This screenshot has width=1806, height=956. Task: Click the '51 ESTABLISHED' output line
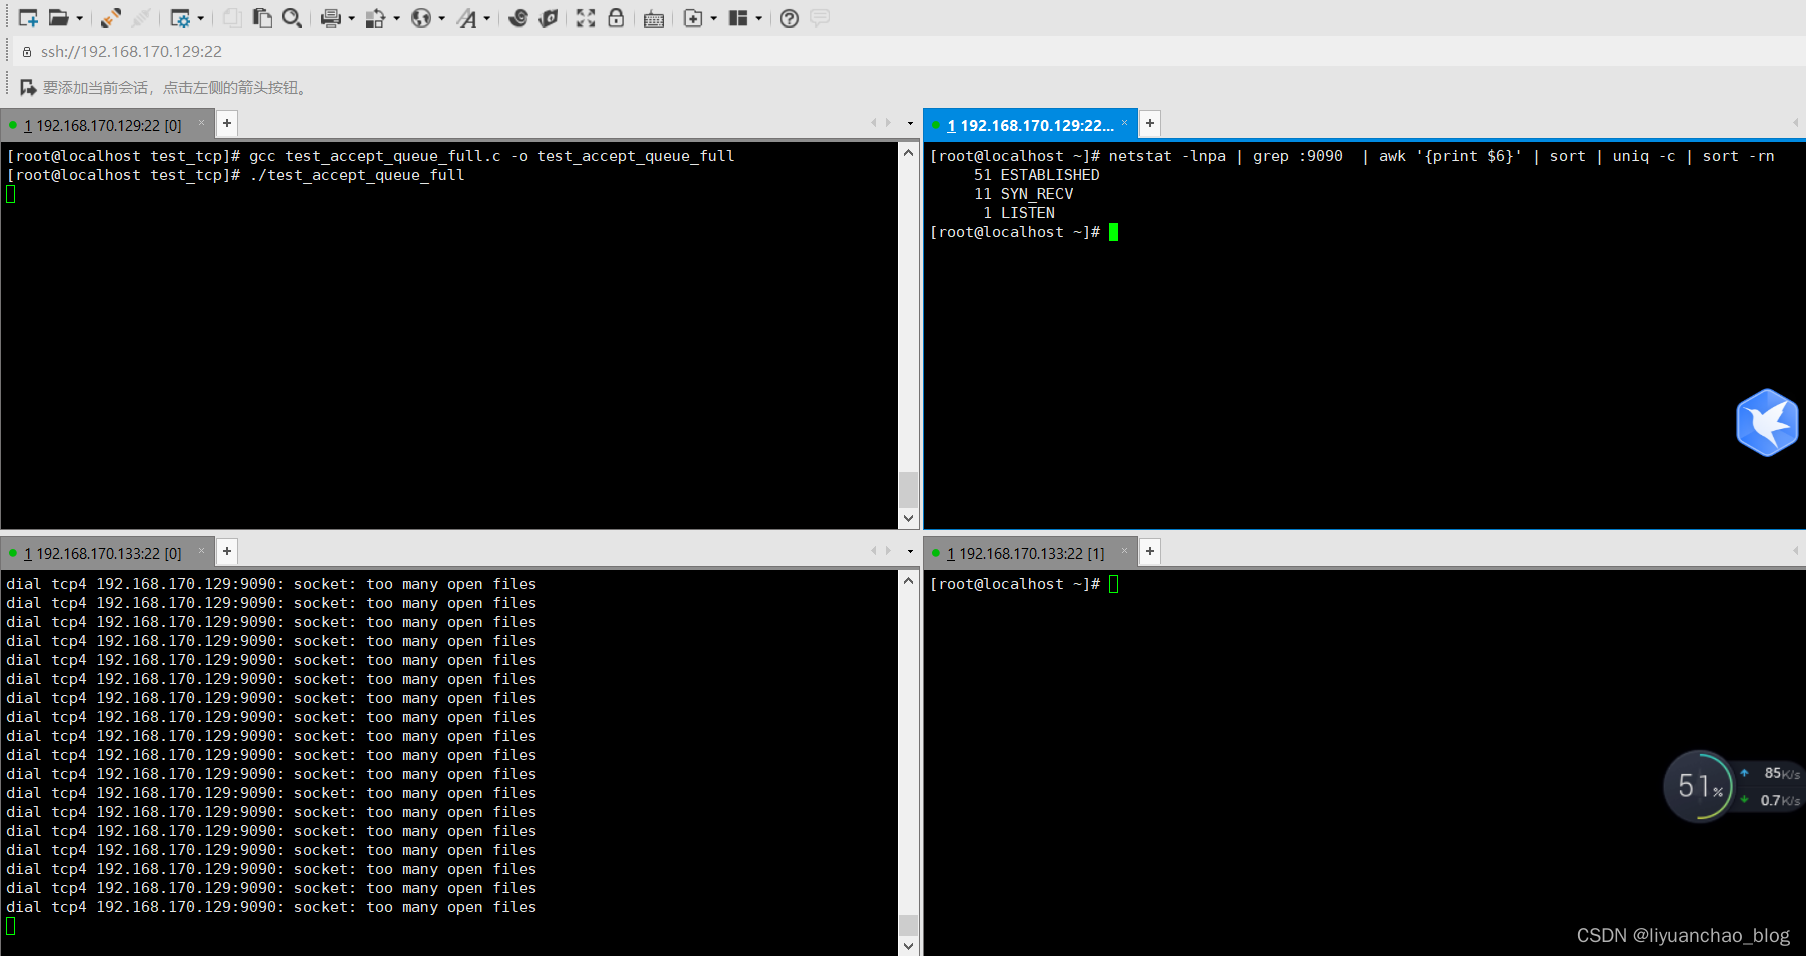click(1037, 175)
